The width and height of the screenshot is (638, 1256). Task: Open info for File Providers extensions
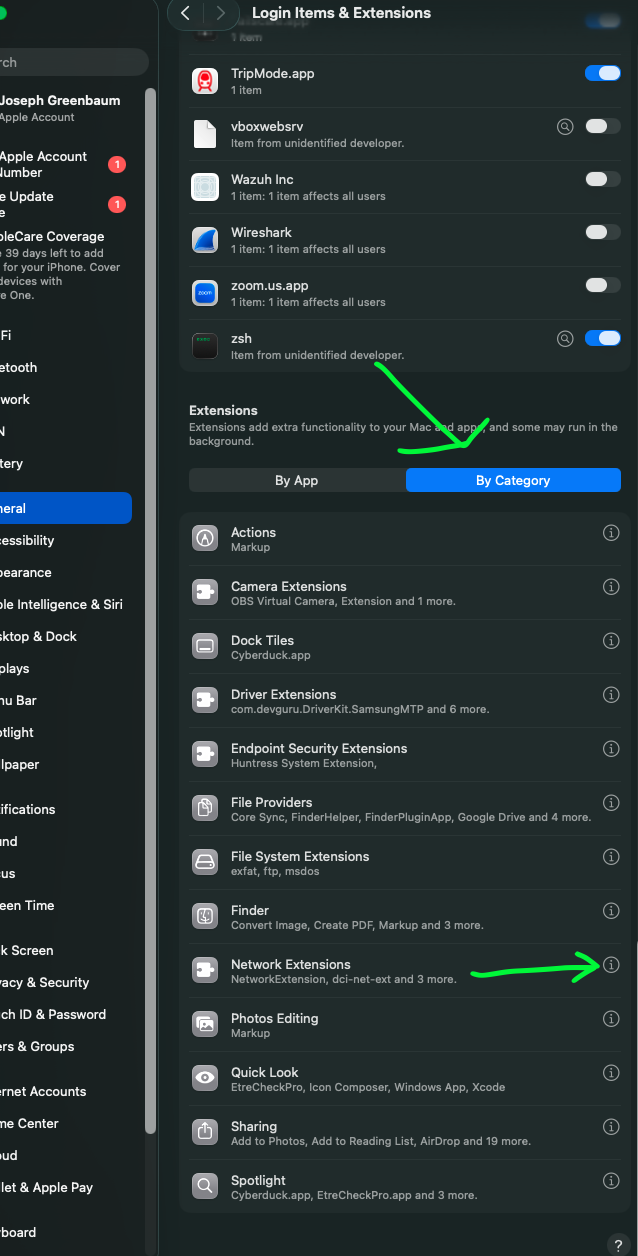click(x=611, y=803)
